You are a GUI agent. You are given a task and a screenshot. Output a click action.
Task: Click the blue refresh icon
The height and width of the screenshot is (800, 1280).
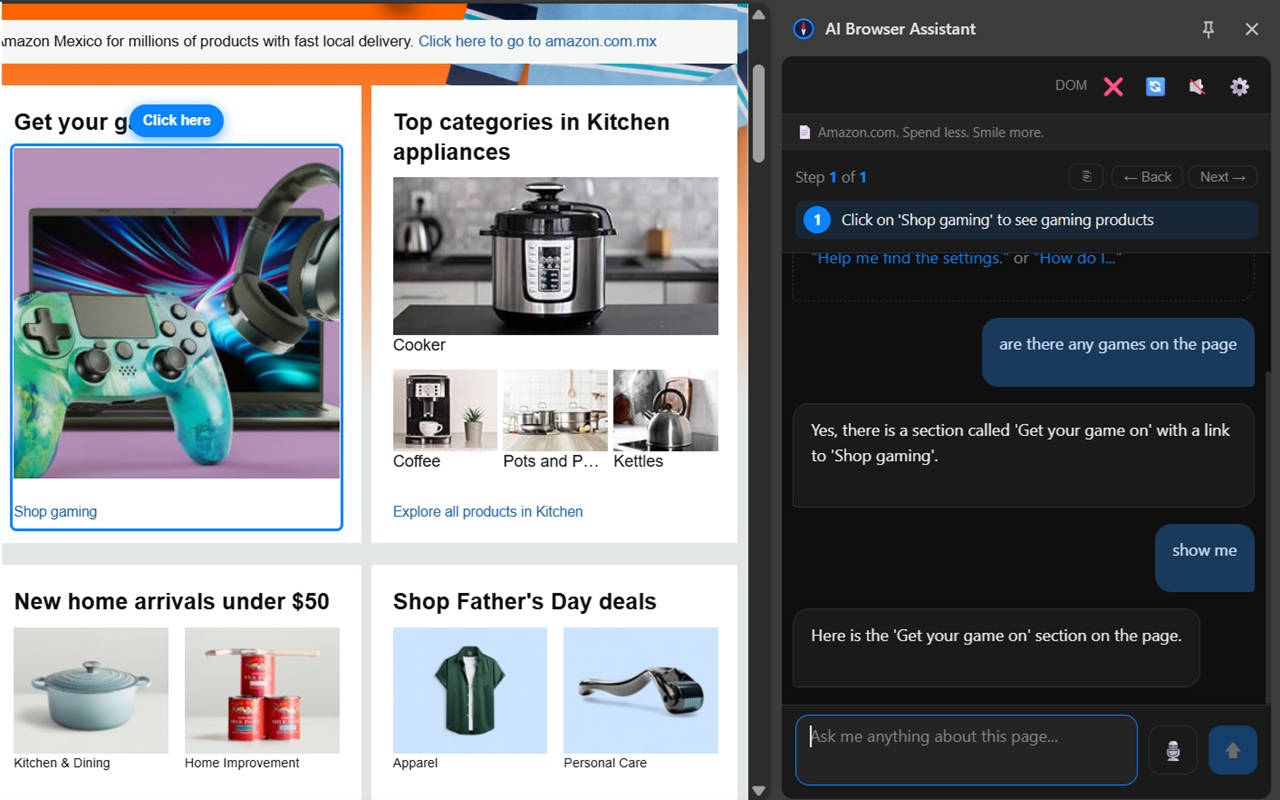(x=1155, y=86)
